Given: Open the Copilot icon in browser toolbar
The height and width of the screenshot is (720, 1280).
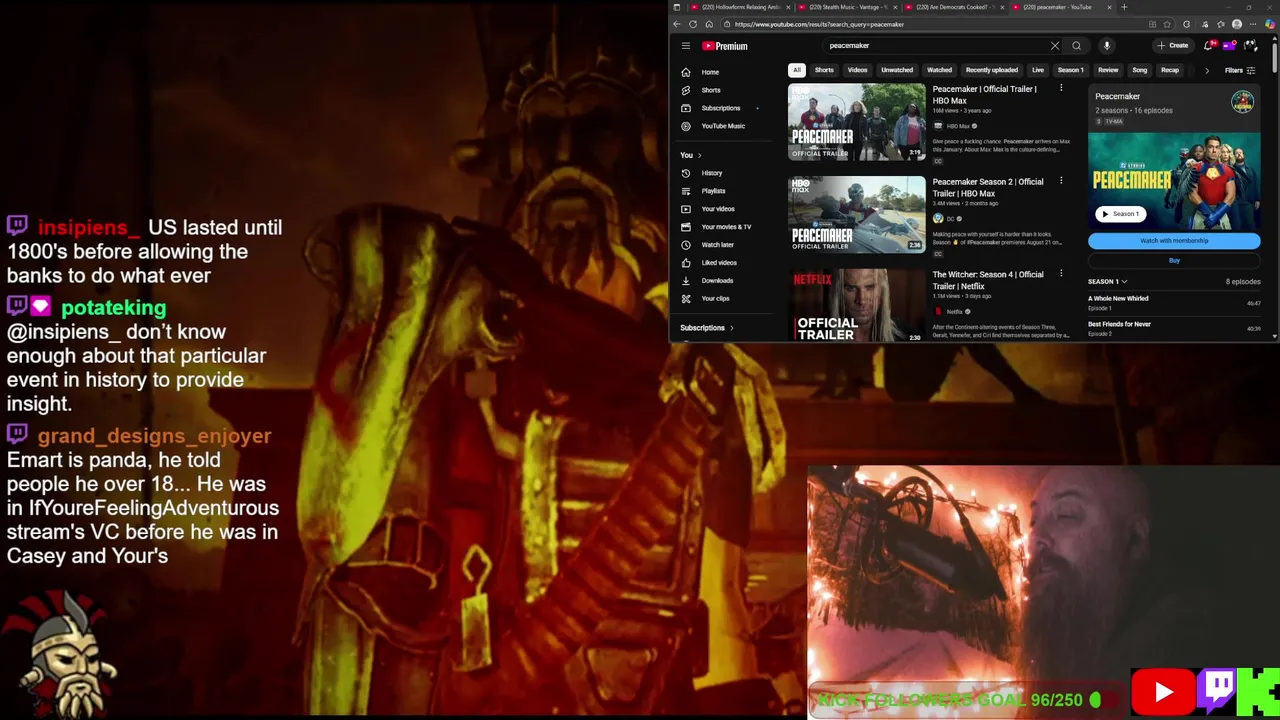Looking at the screenshot, I should [x=1270, y=24].
